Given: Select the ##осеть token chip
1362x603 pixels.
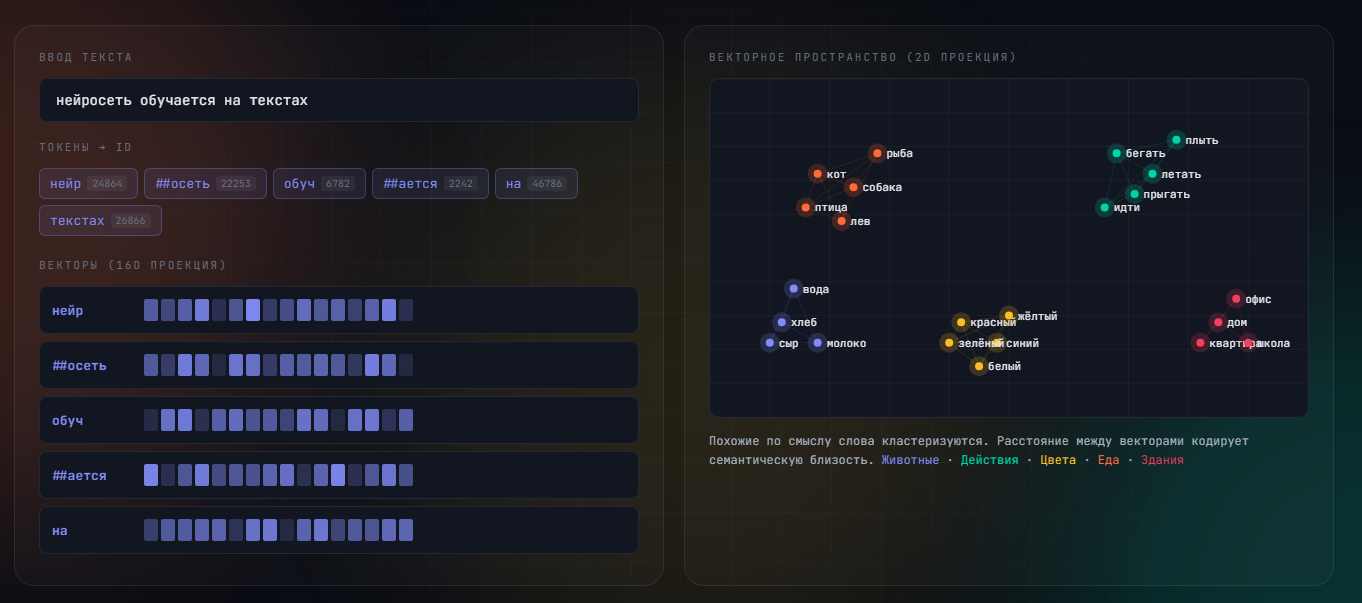Looking at the screenshot, I should pos(205,184).
